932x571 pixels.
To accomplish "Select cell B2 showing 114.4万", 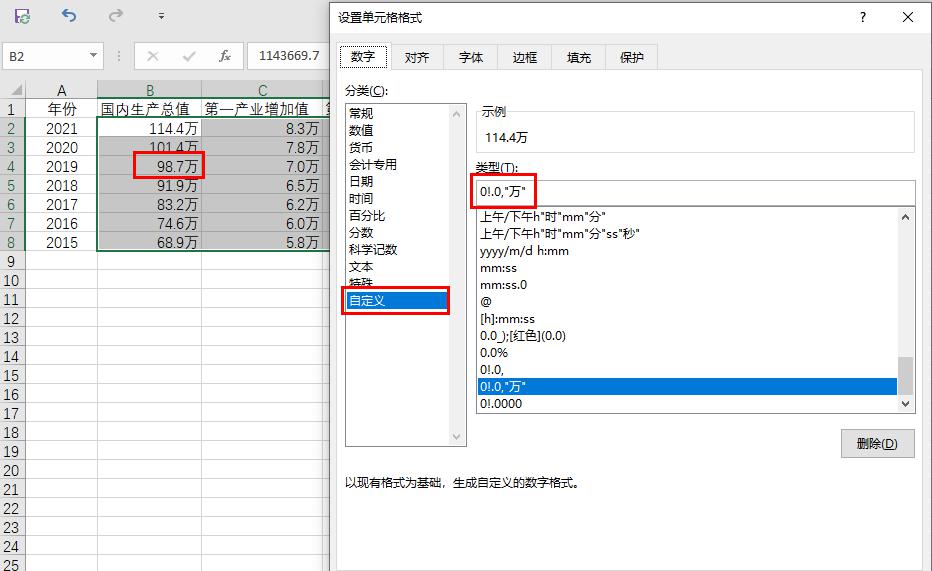I will tap(150, 128).
